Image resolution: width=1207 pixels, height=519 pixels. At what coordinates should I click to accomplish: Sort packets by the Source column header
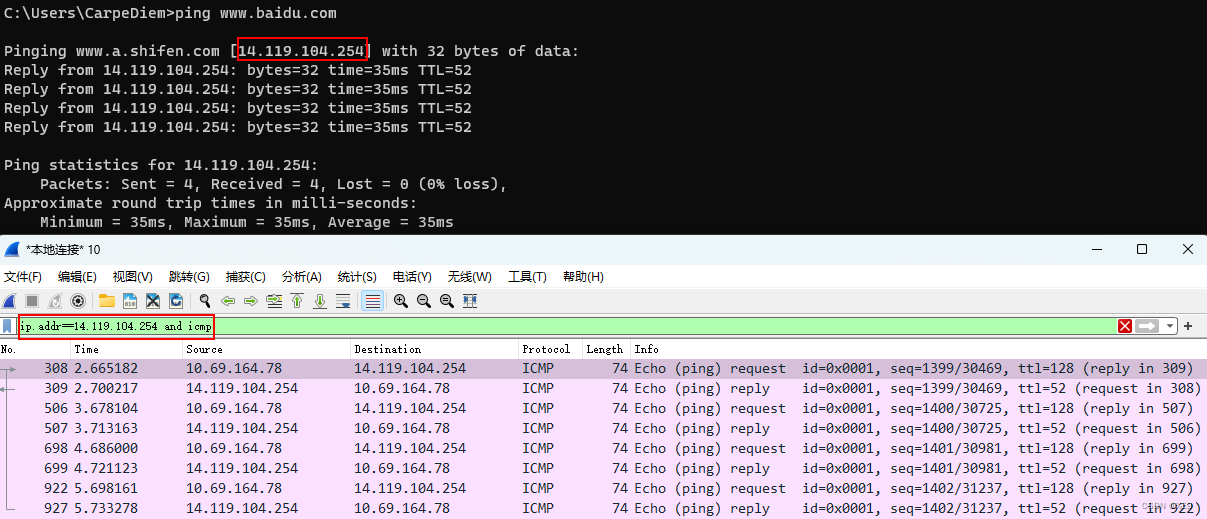(267, 349)
